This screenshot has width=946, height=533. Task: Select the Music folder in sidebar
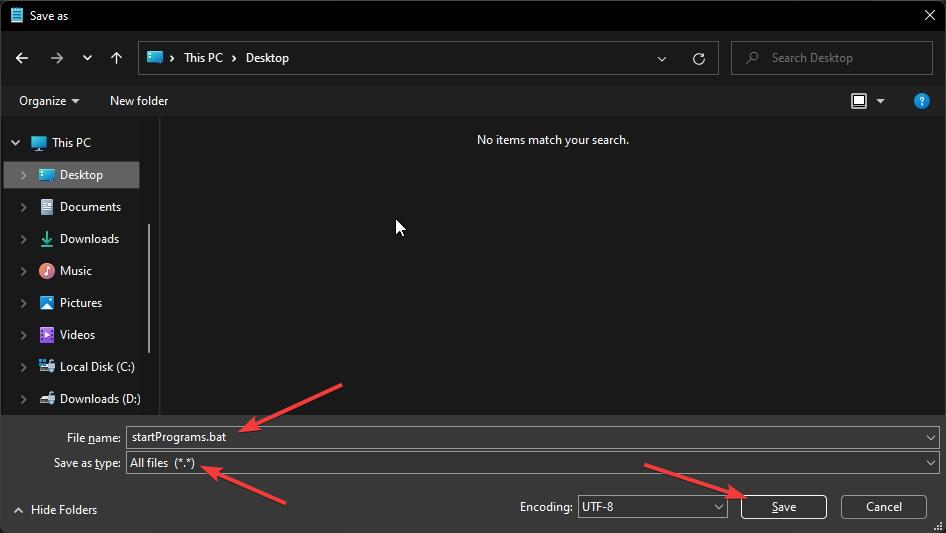point(75,271)
